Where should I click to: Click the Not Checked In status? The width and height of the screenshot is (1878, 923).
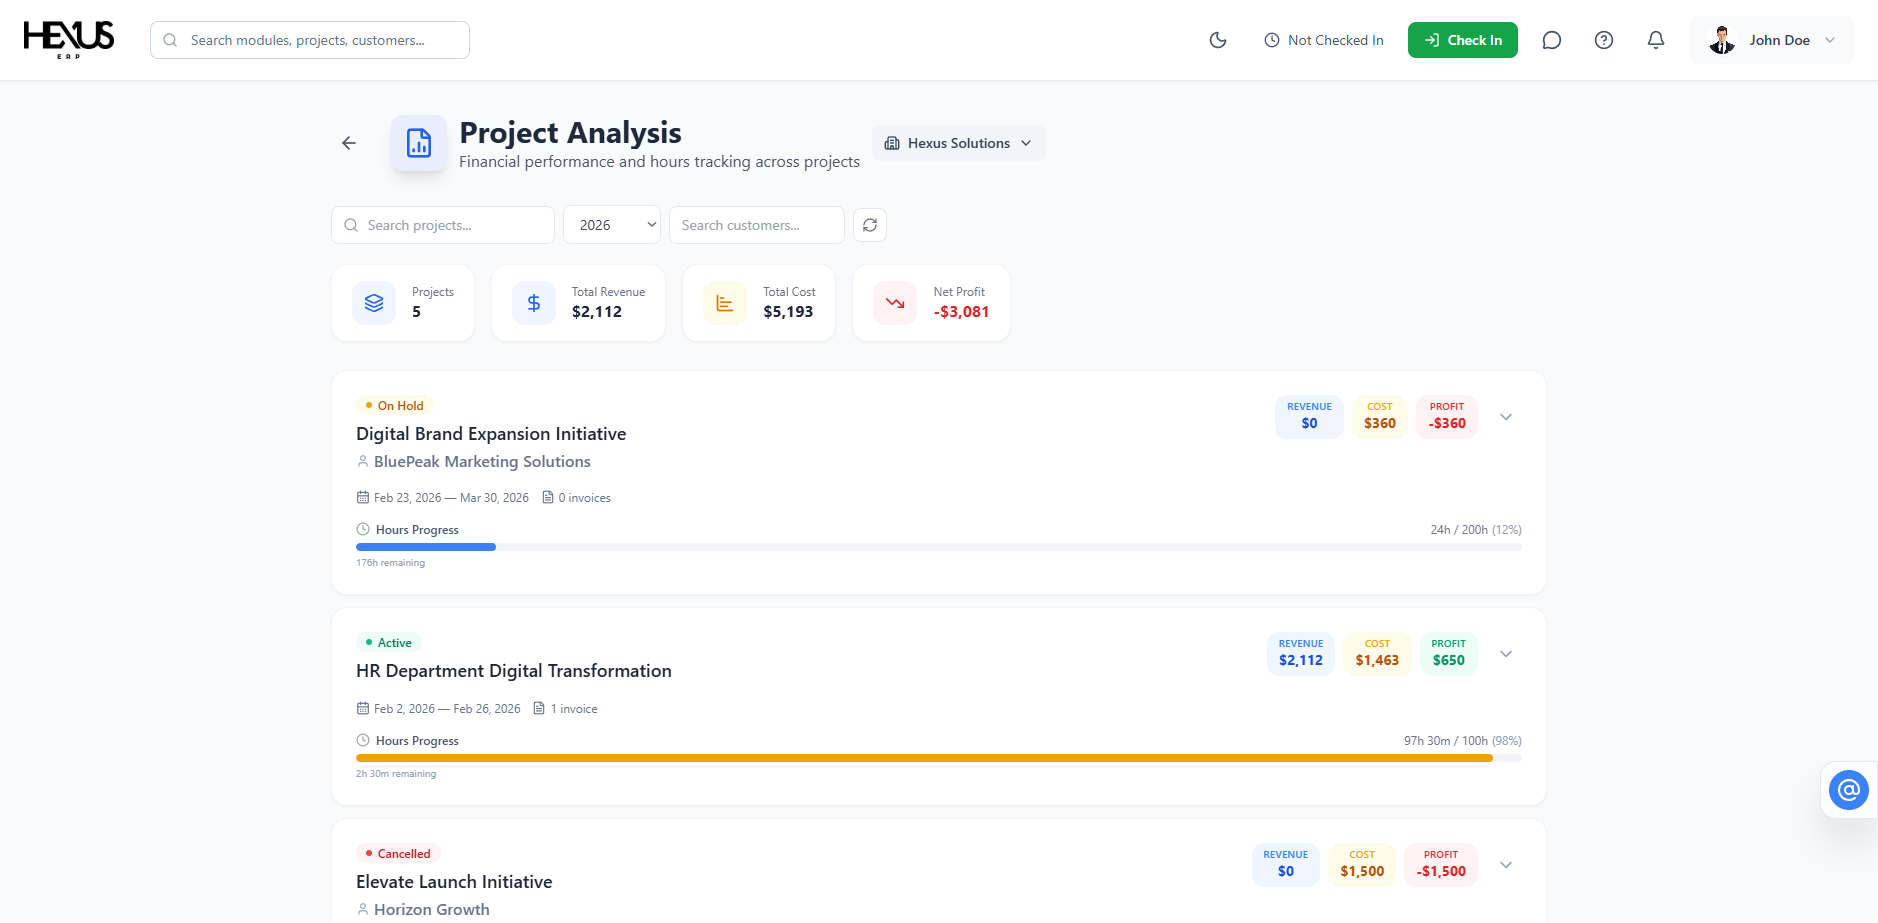coord(1324,40)
